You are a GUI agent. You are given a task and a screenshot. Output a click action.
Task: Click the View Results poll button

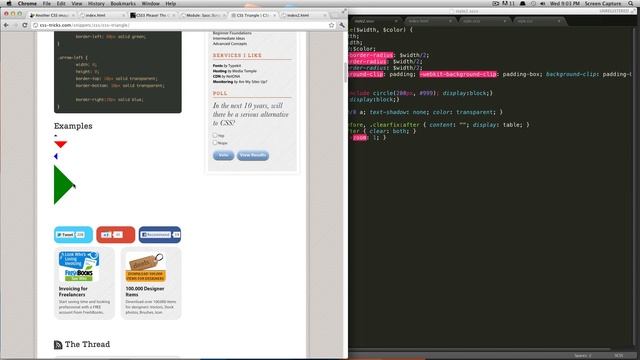253,155
